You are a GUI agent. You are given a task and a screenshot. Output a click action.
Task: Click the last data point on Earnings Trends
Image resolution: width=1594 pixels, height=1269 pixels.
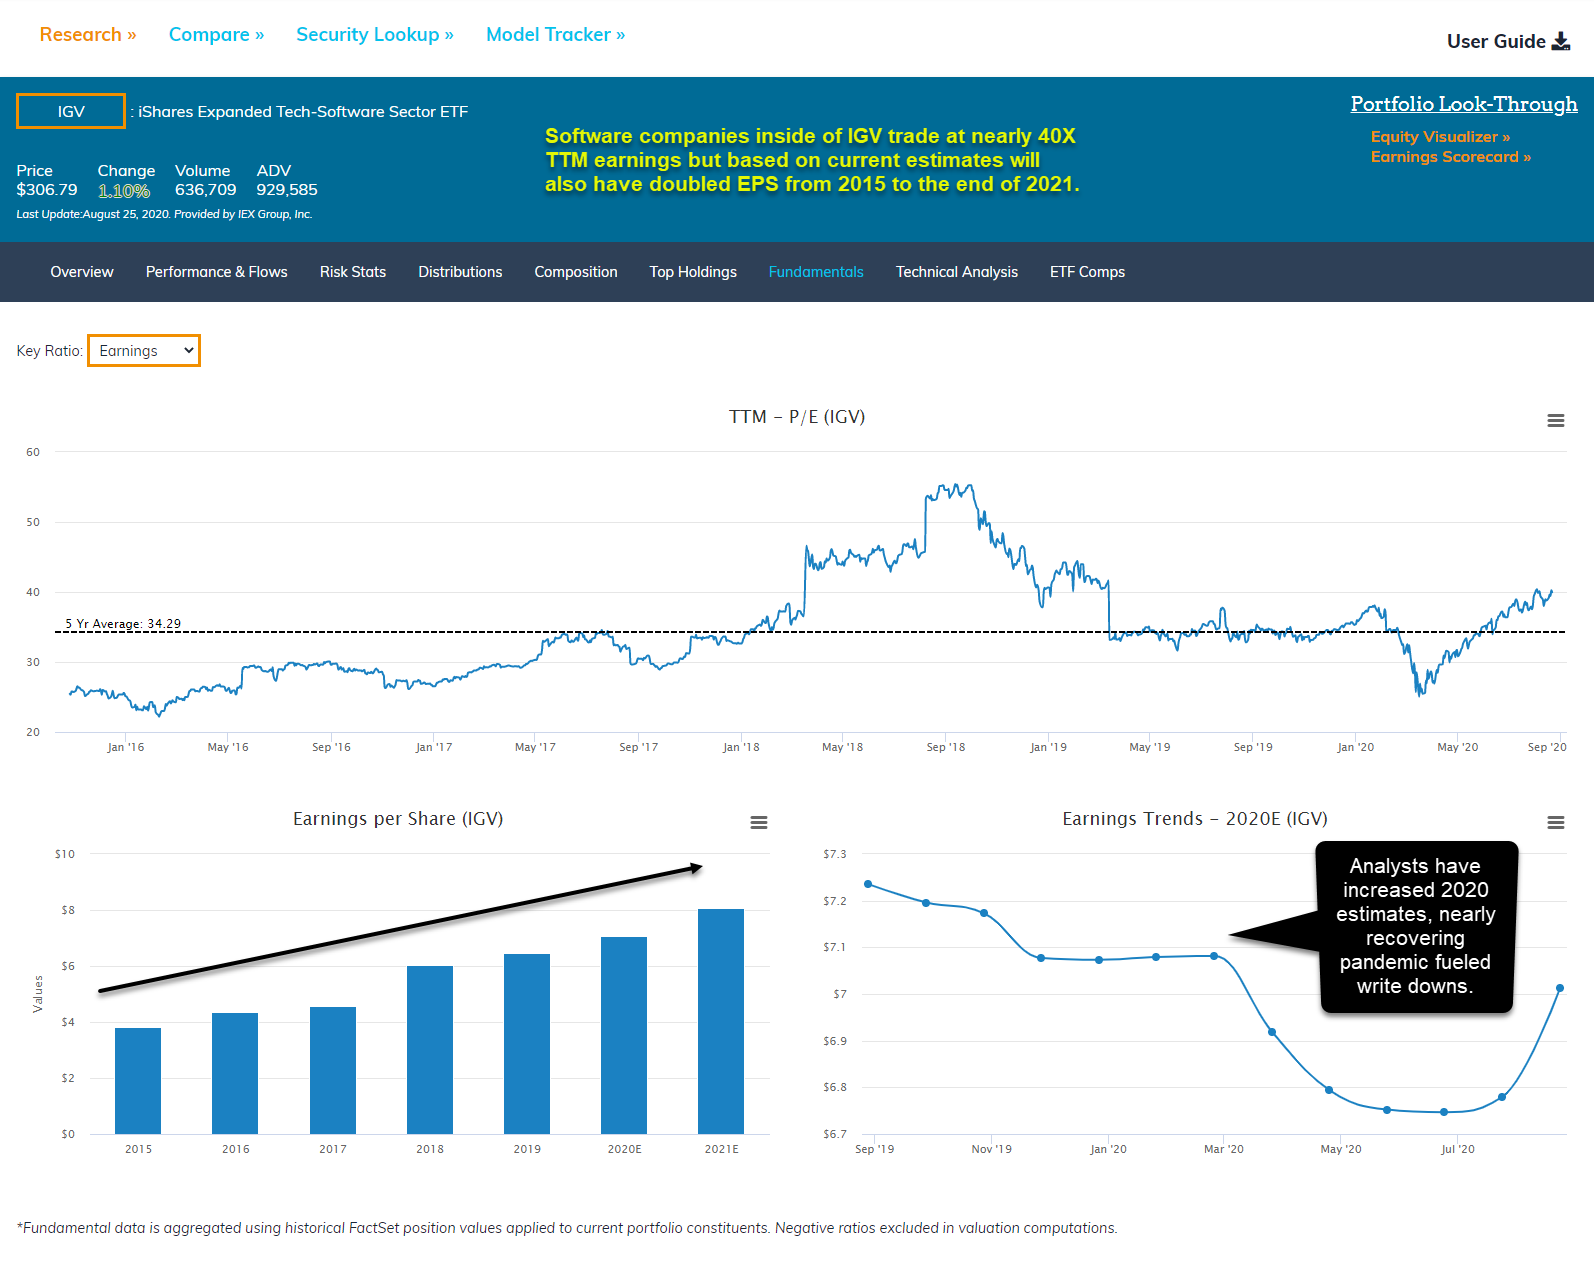point(1560,988)
